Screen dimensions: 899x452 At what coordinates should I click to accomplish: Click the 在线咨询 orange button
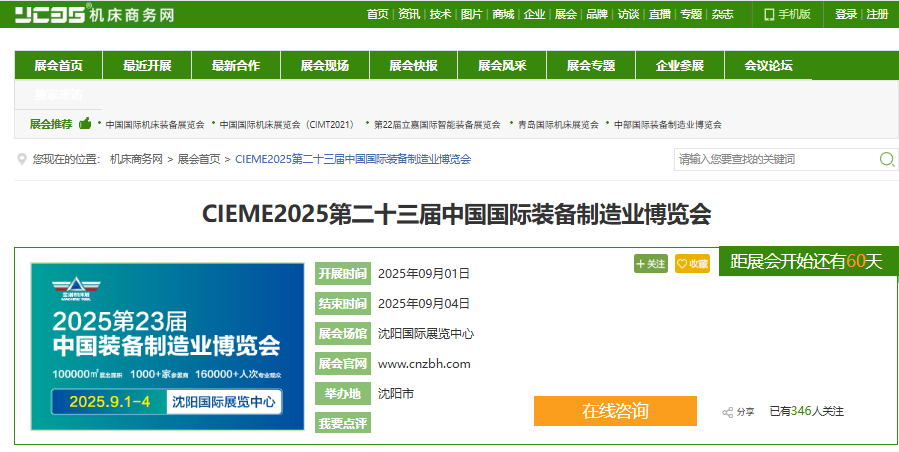tap(615, 411)
